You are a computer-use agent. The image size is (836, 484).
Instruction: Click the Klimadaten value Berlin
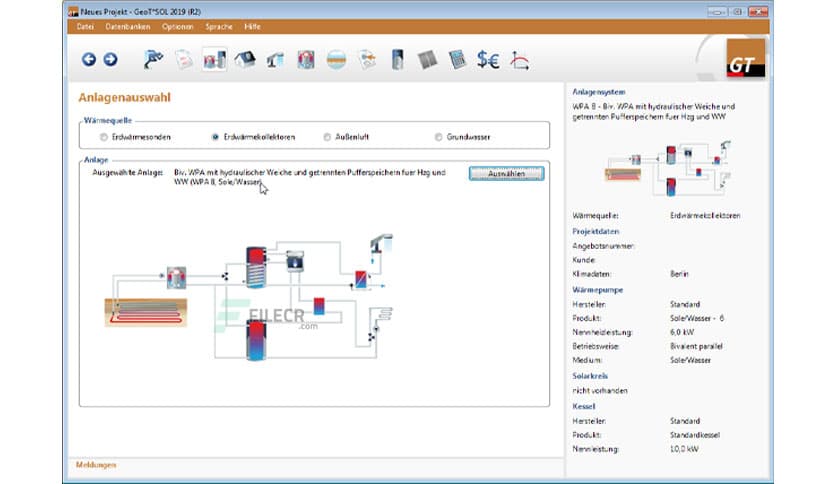click(679, 274)
